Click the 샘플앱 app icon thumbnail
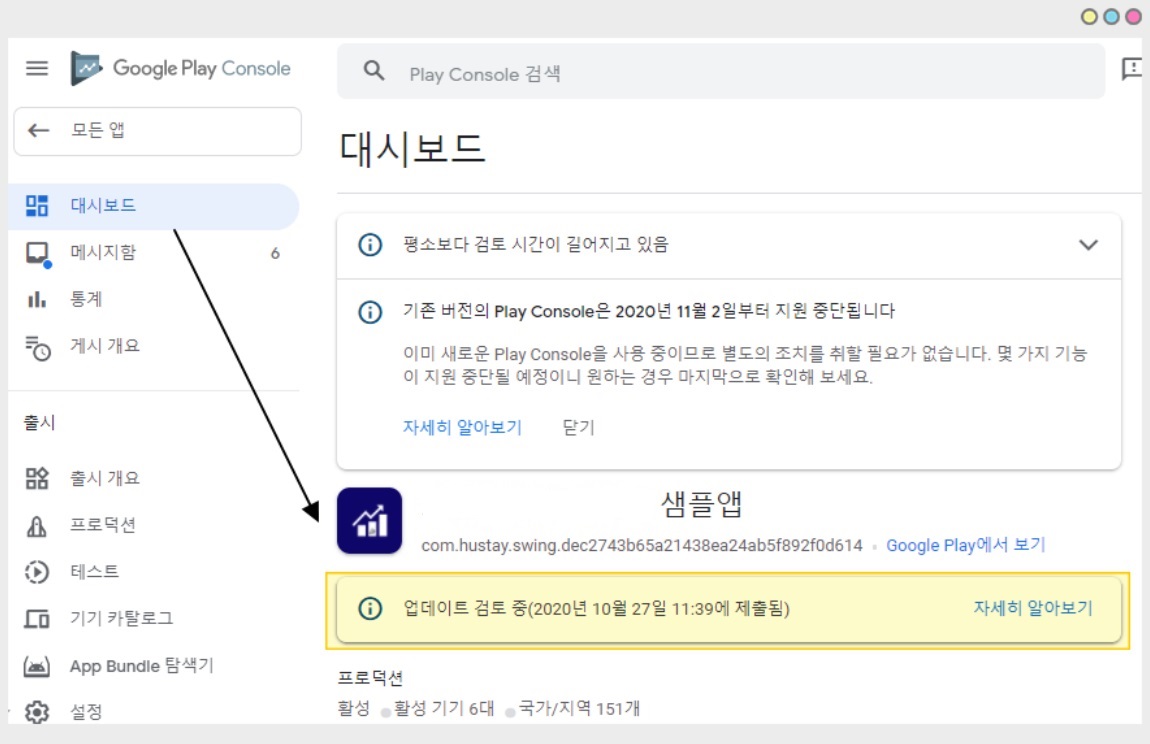Image resolution: width=1150 pixels, height=744 pixels. pos(370,520)
